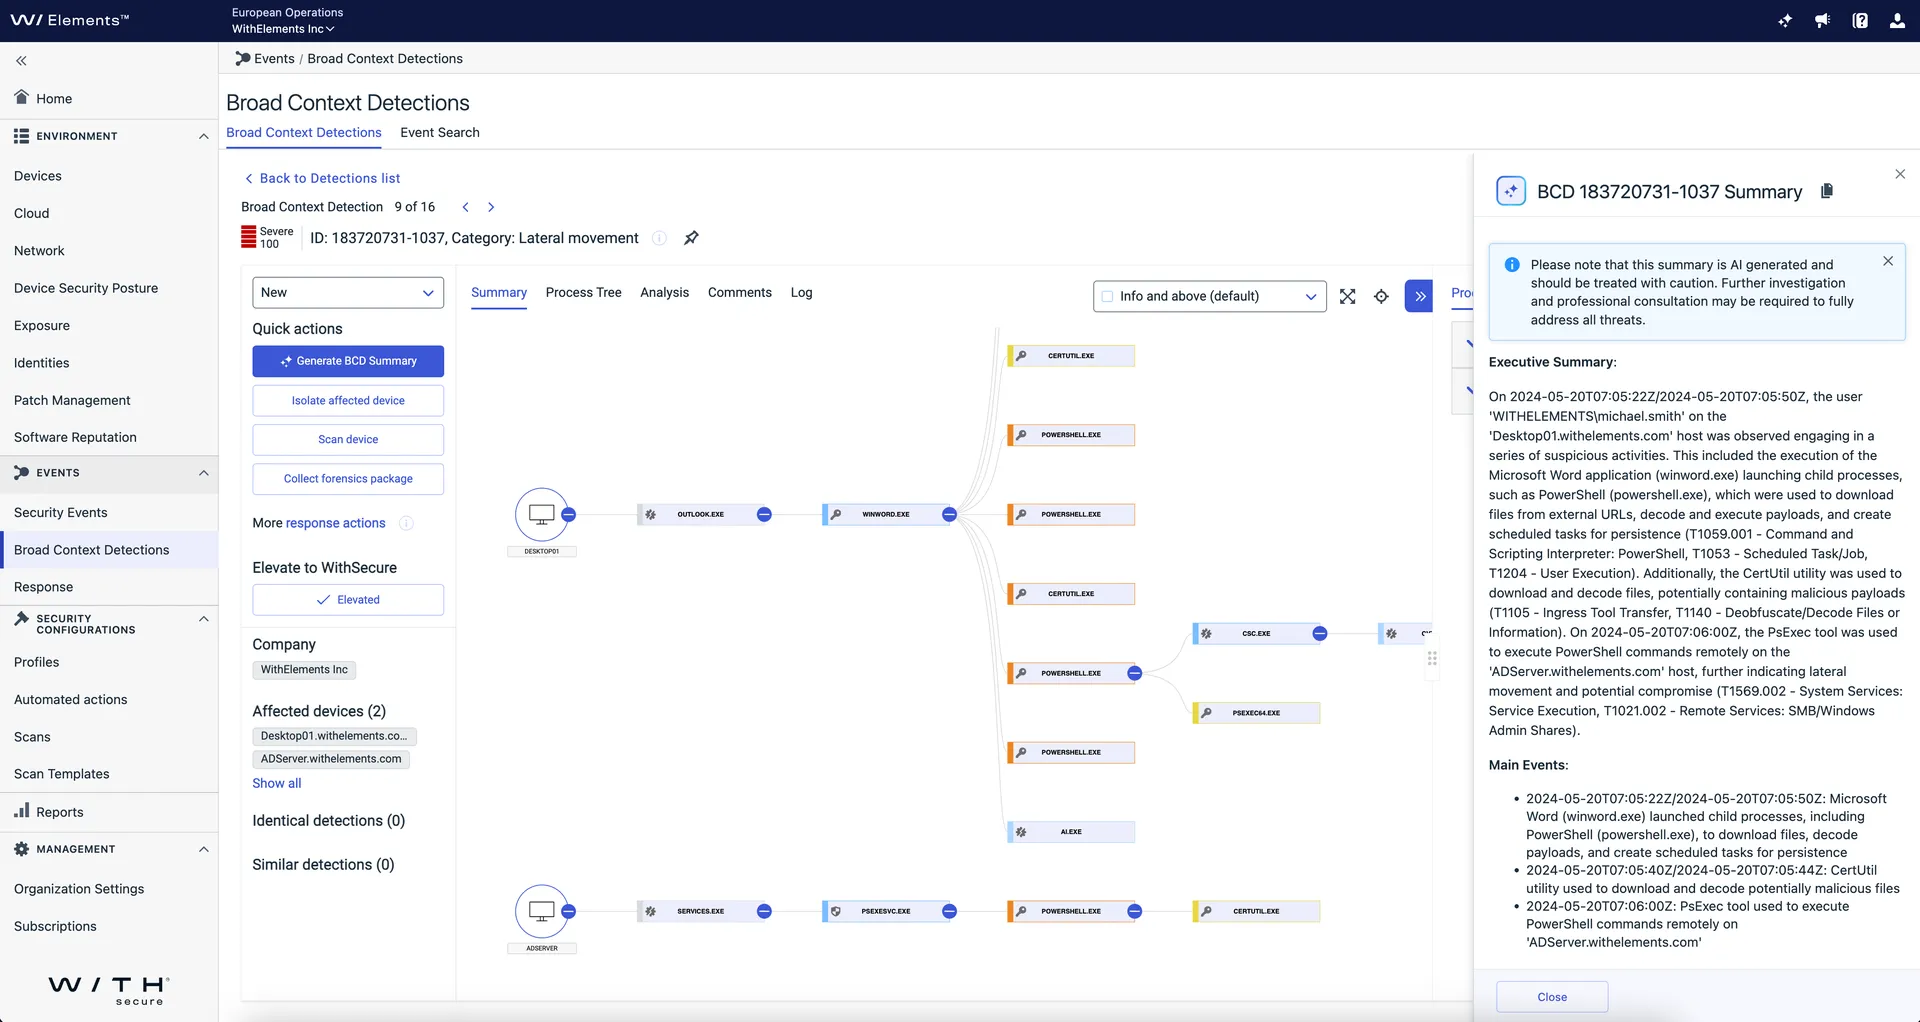Open the Event Search tab
Screen dimensions: 1920x1022
click(x=439, y=132)
